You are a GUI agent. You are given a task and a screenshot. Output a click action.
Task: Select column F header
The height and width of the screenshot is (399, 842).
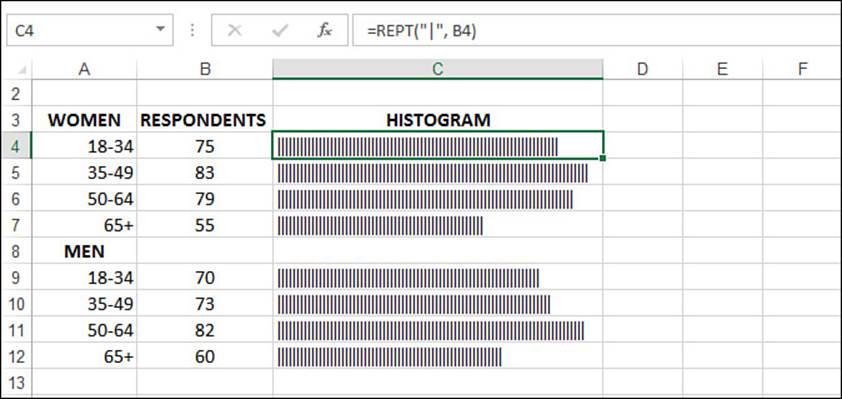click(x=802, y=69)
